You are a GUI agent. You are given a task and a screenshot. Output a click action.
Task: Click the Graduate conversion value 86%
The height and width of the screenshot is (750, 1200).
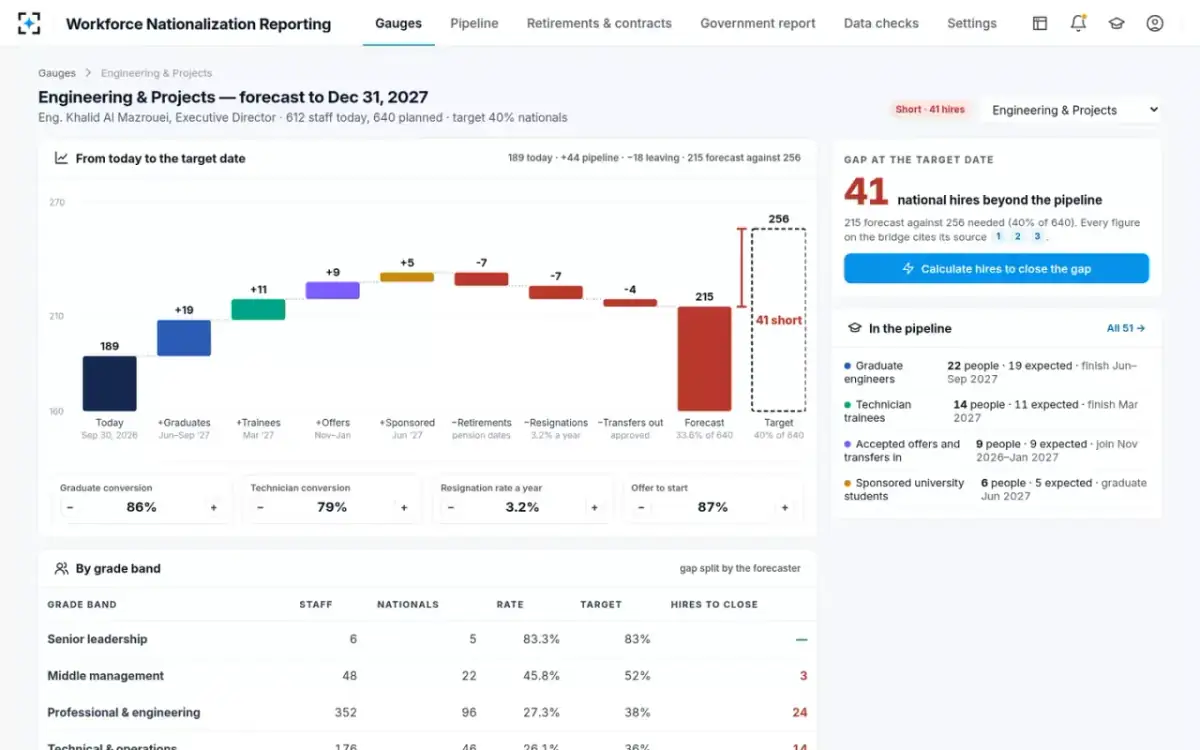click(x=141, y=507)
